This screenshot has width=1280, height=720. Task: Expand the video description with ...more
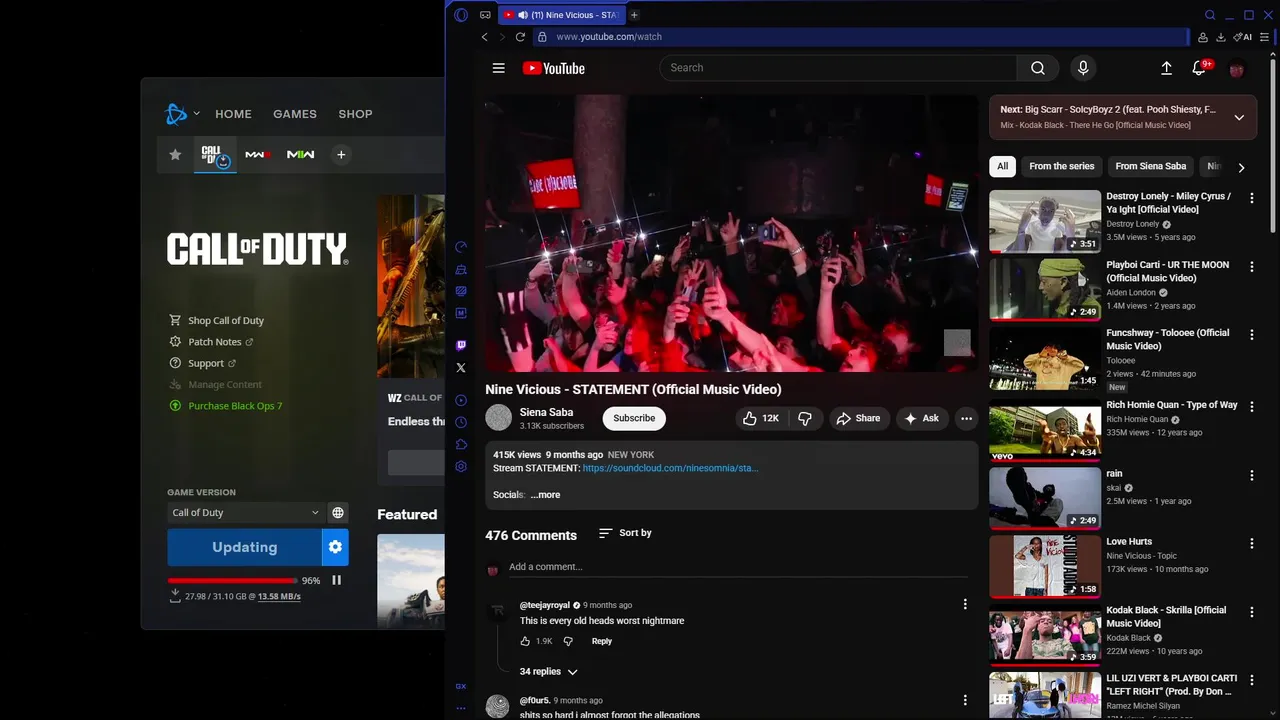[x=545, y=495]
